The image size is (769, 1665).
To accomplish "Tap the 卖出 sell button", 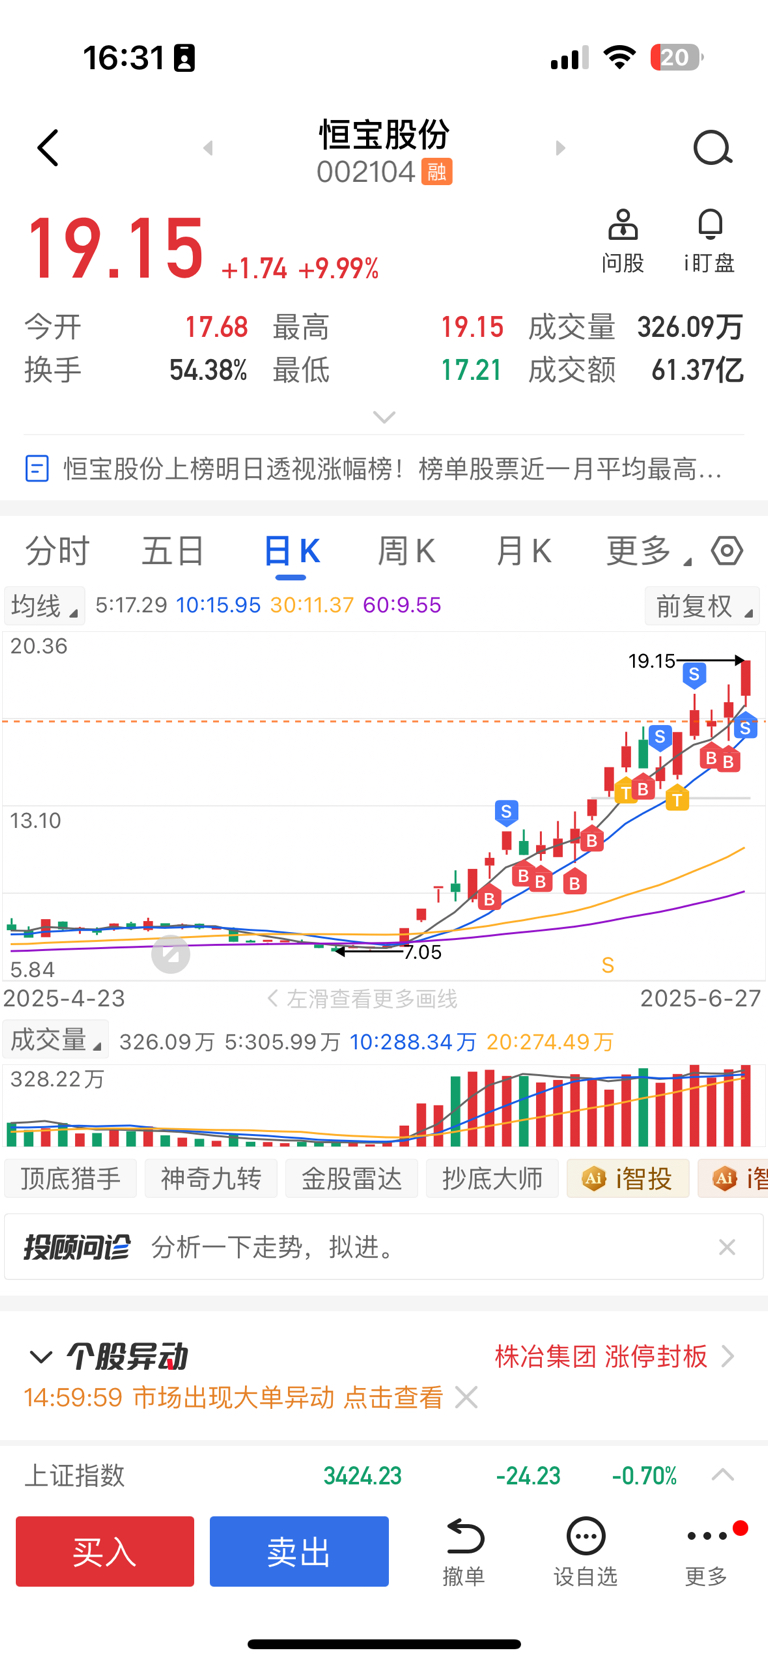I will click(299, 1551).
